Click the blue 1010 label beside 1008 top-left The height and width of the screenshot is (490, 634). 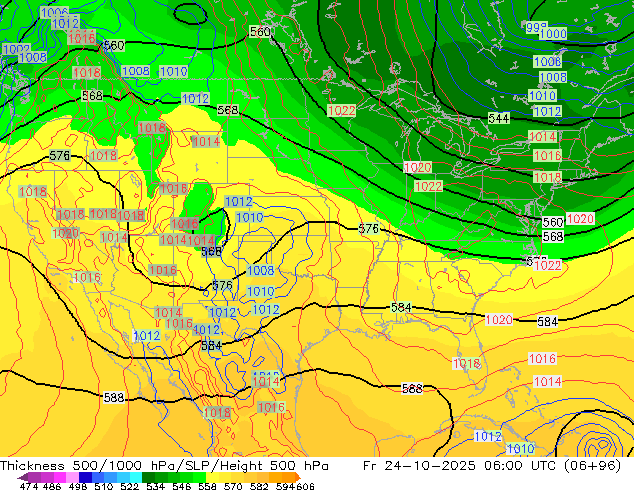pos(173,72)
